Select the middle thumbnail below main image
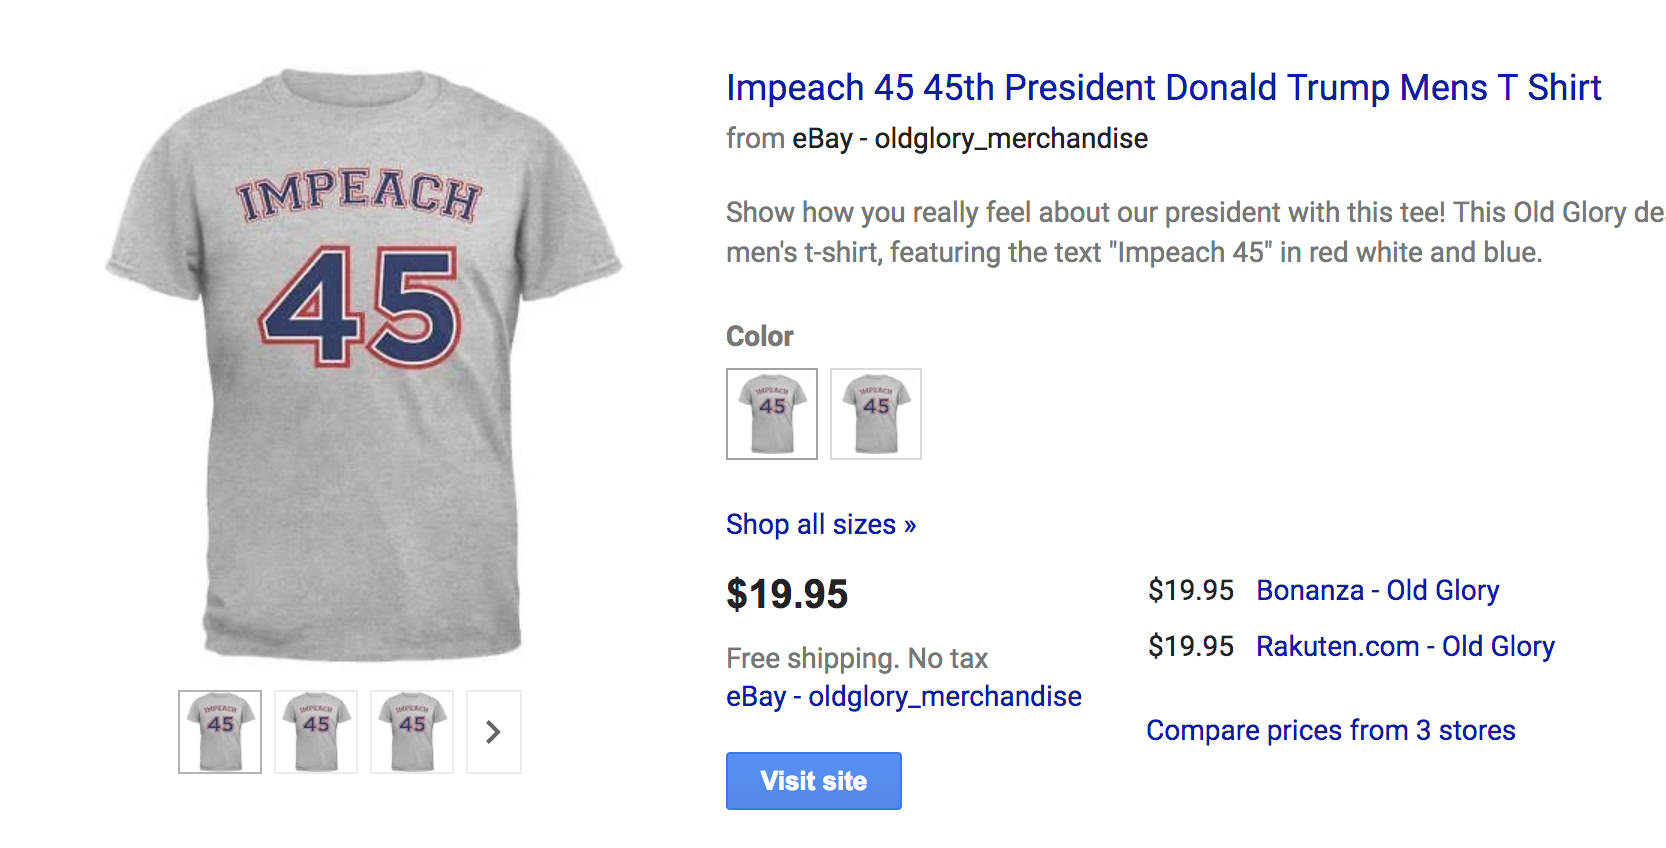 click(316, 732)
